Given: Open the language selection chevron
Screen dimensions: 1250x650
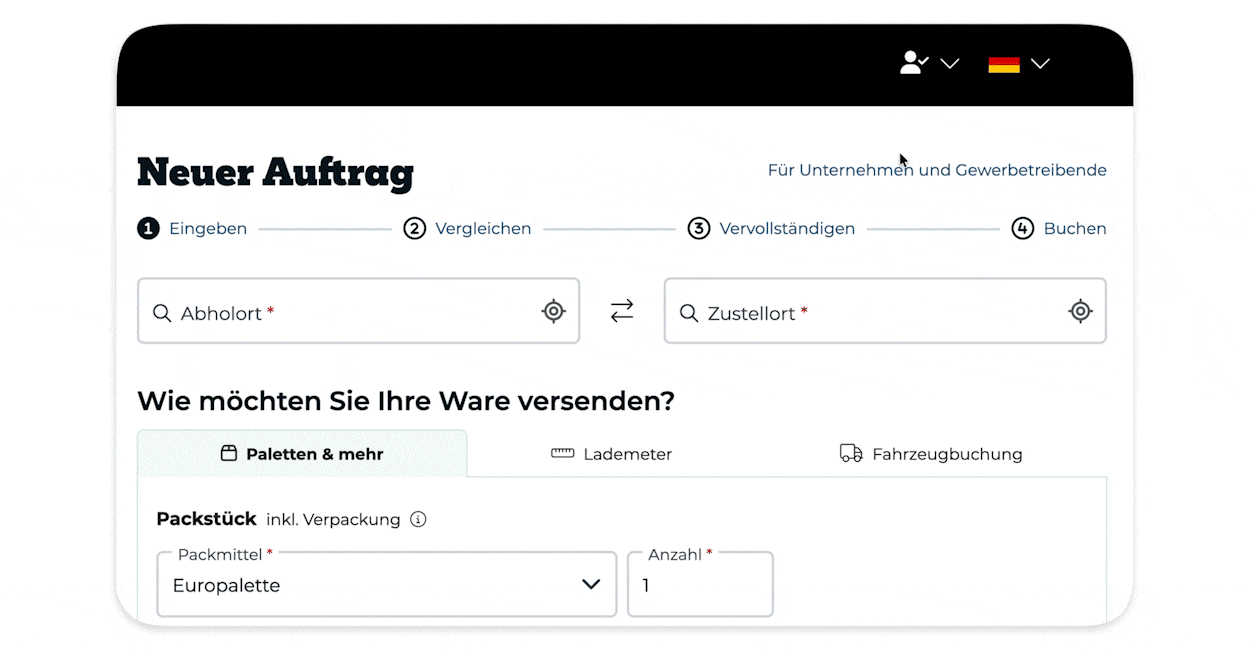Looking at the screenshot, I should [x=1040, y=64].
